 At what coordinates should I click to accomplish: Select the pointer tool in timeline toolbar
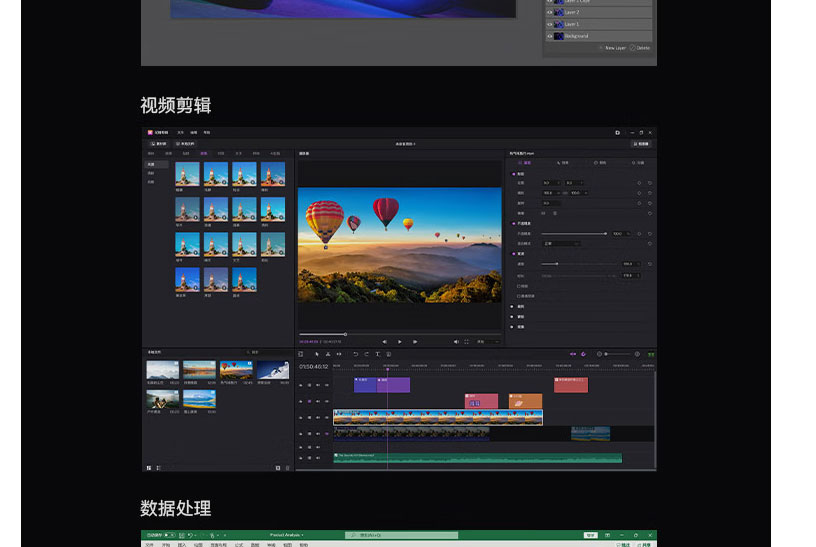[x=316, y=354]
